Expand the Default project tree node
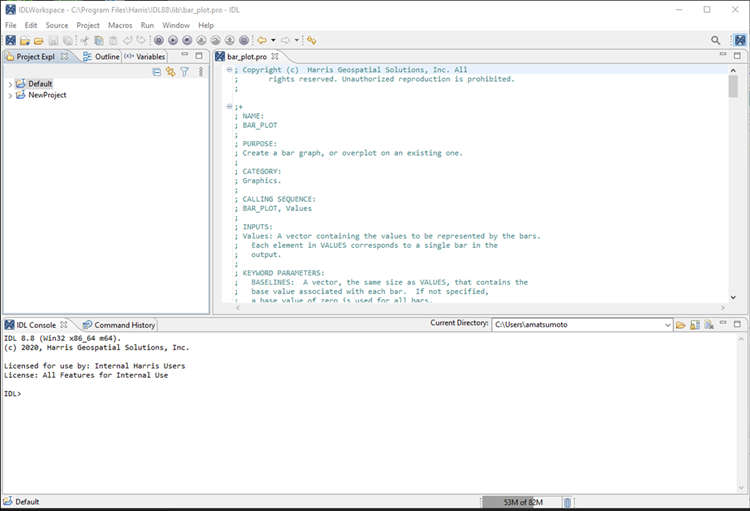The height and width of the screenshot is (511, 750). coord(9,84)
